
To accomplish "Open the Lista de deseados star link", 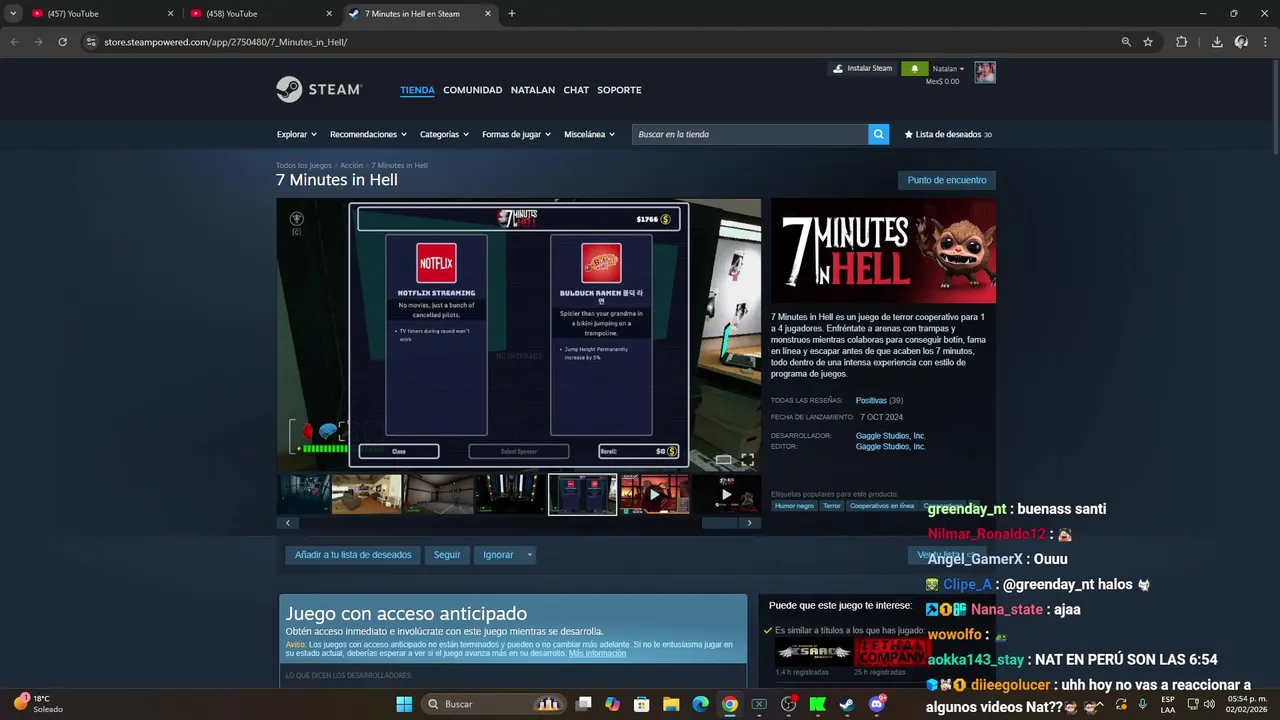I will tap(948, 134).
